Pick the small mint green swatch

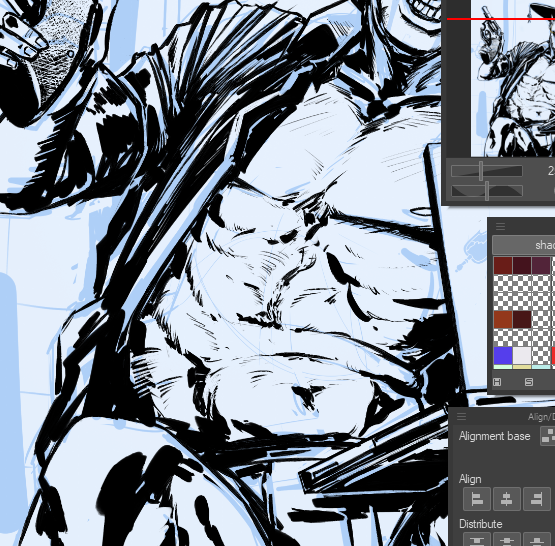point(503,367)
